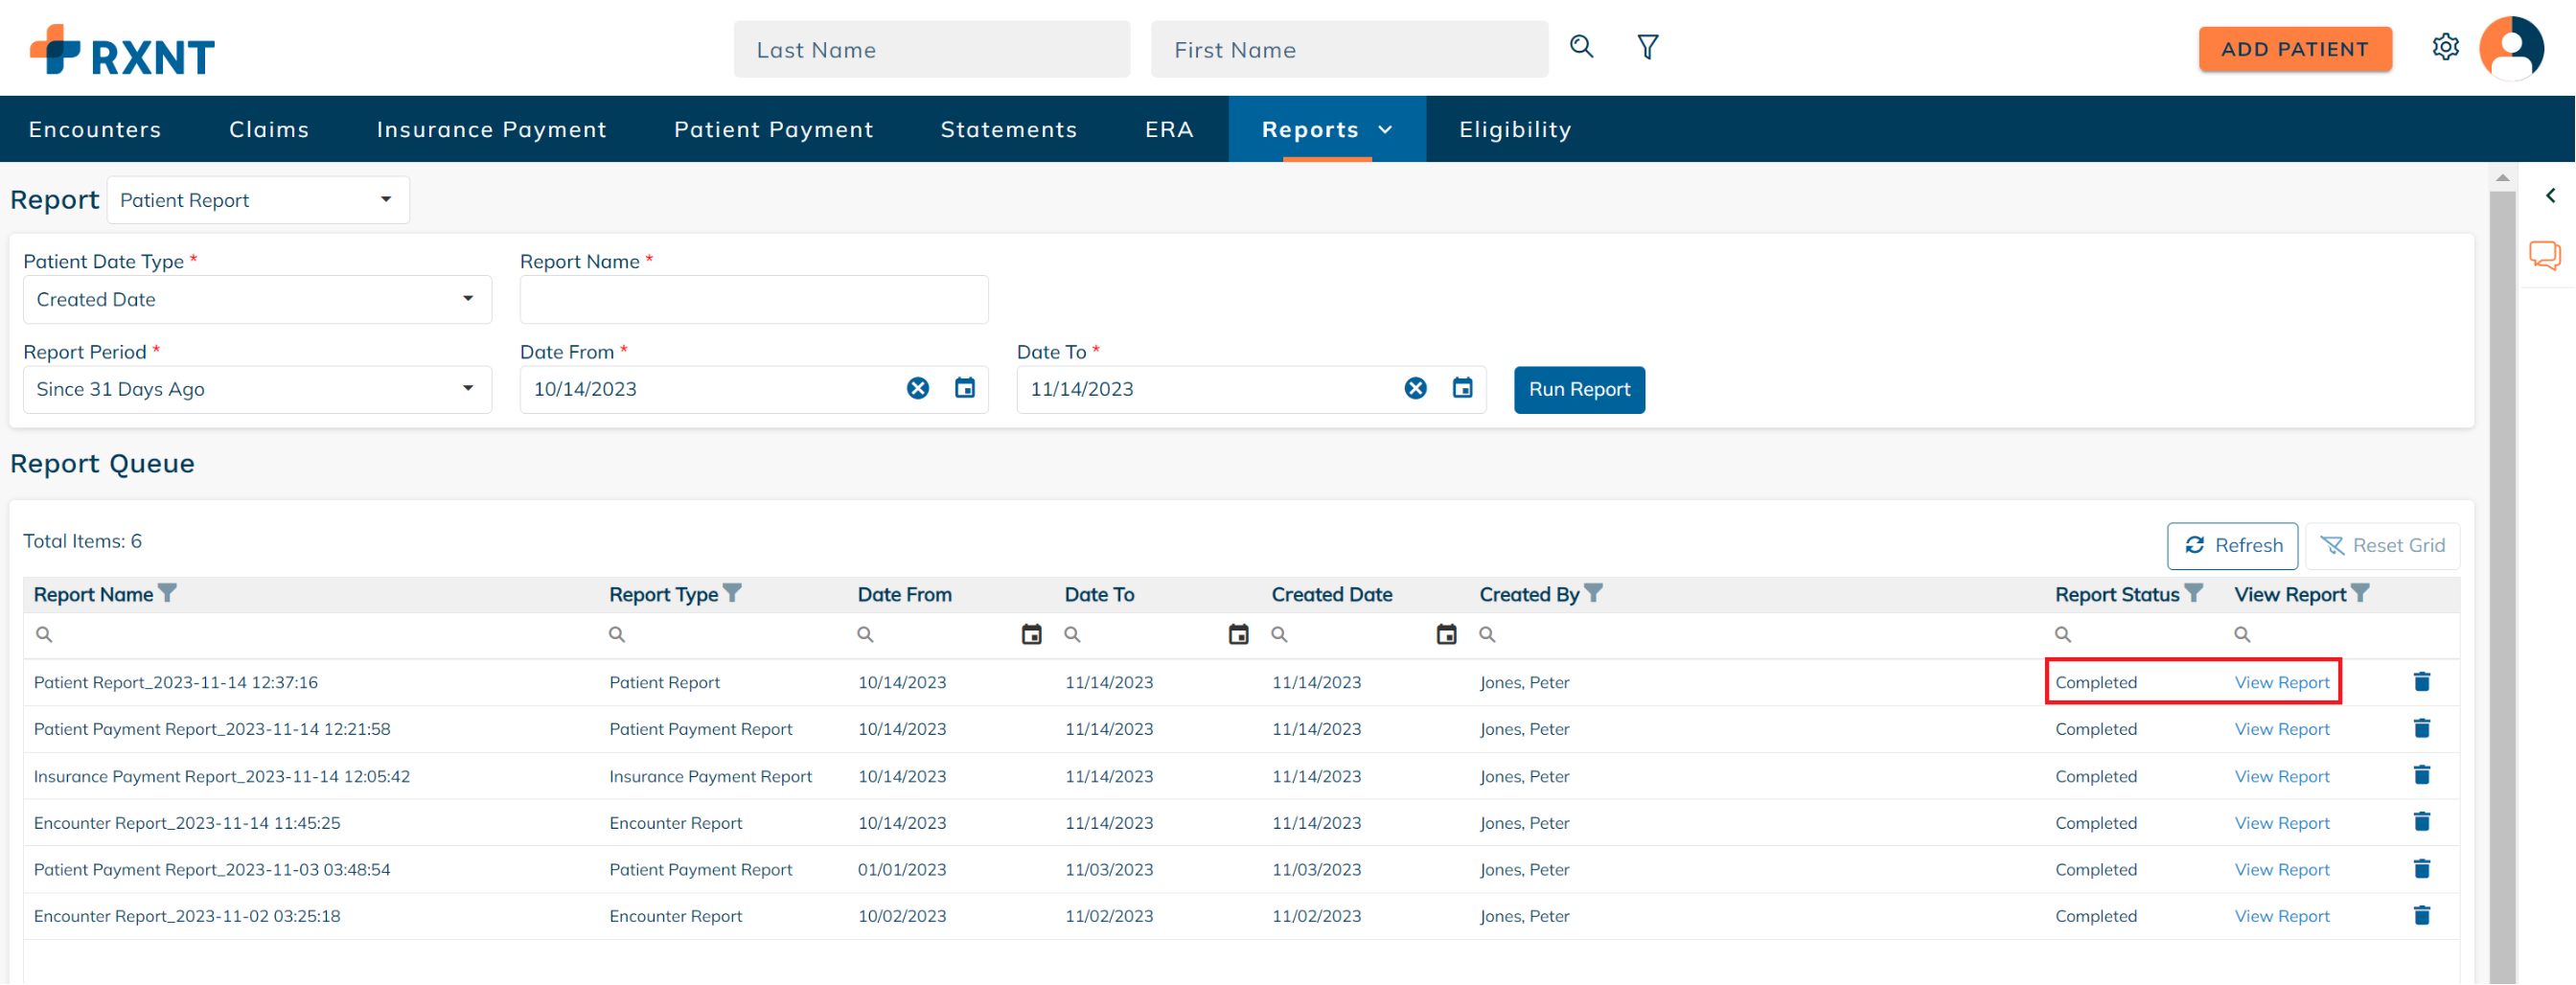
Task: Clear the Date From field value
Action: pos(917,389)
